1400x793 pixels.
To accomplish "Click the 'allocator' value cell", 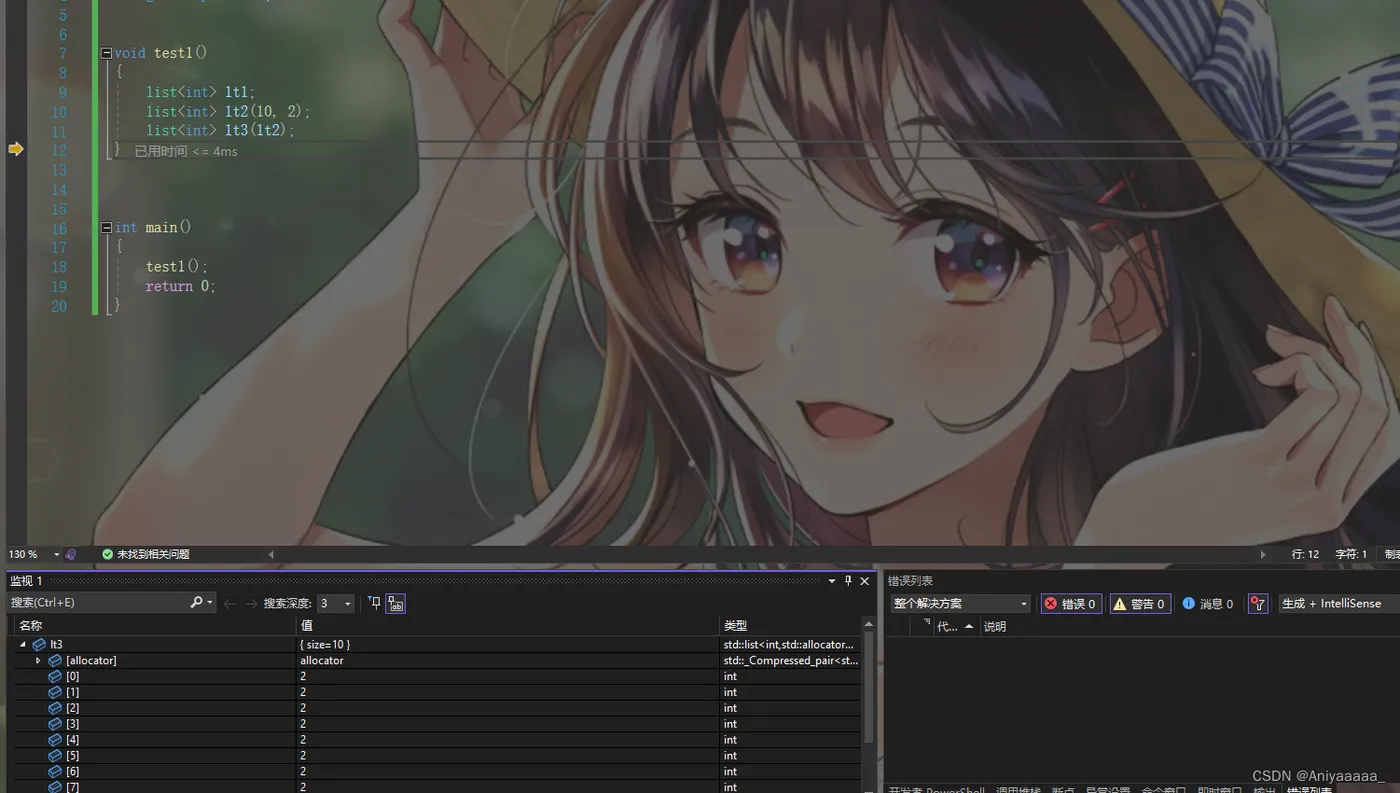I will pyautogui.click(x=322, y=661).
